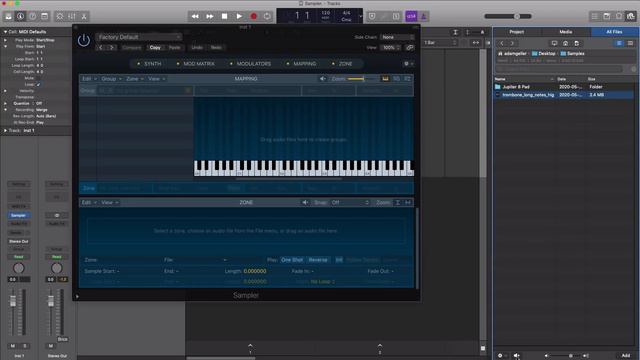Open the Editors scissors button
This screenshot has height=360, width=640.
click(x=84, y=16)
